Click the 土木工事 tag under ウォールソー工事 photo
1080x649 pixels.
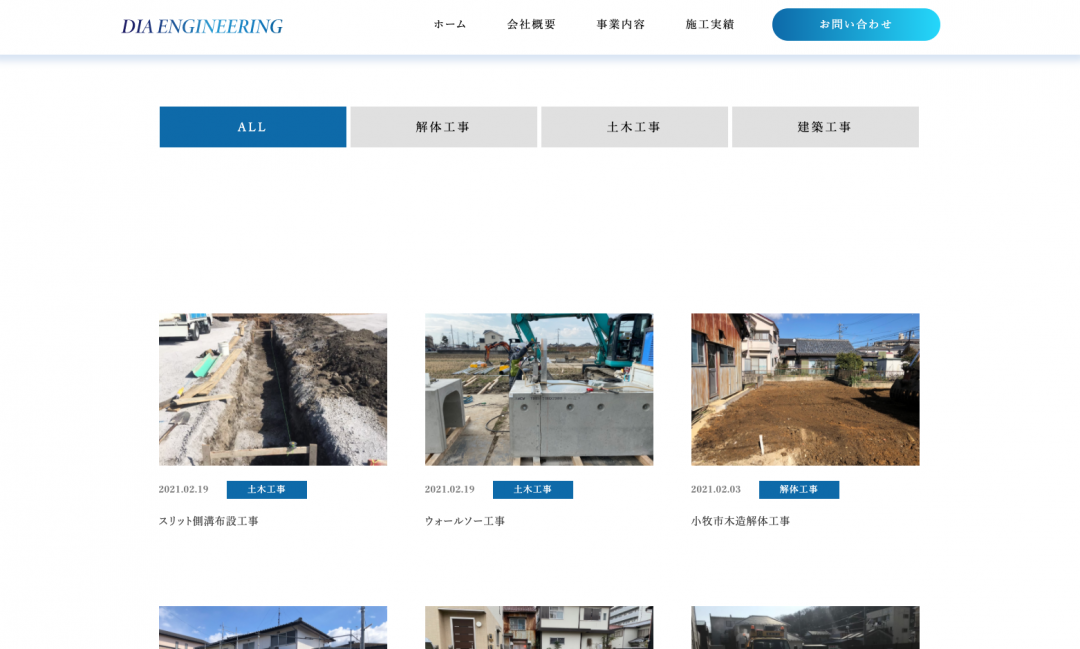[x=532, y=489]
